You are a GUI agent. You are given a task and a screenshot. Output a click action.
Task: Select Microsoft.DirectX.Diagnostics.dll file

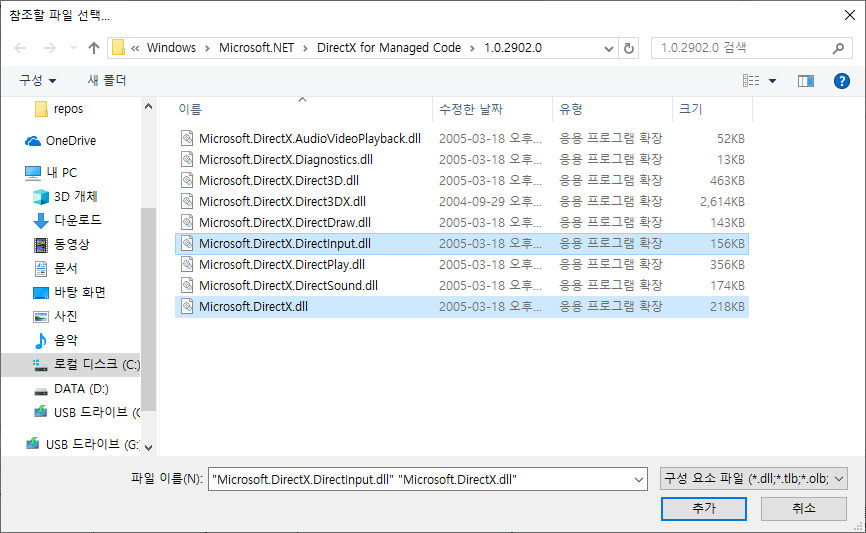(x=462, y=160)
